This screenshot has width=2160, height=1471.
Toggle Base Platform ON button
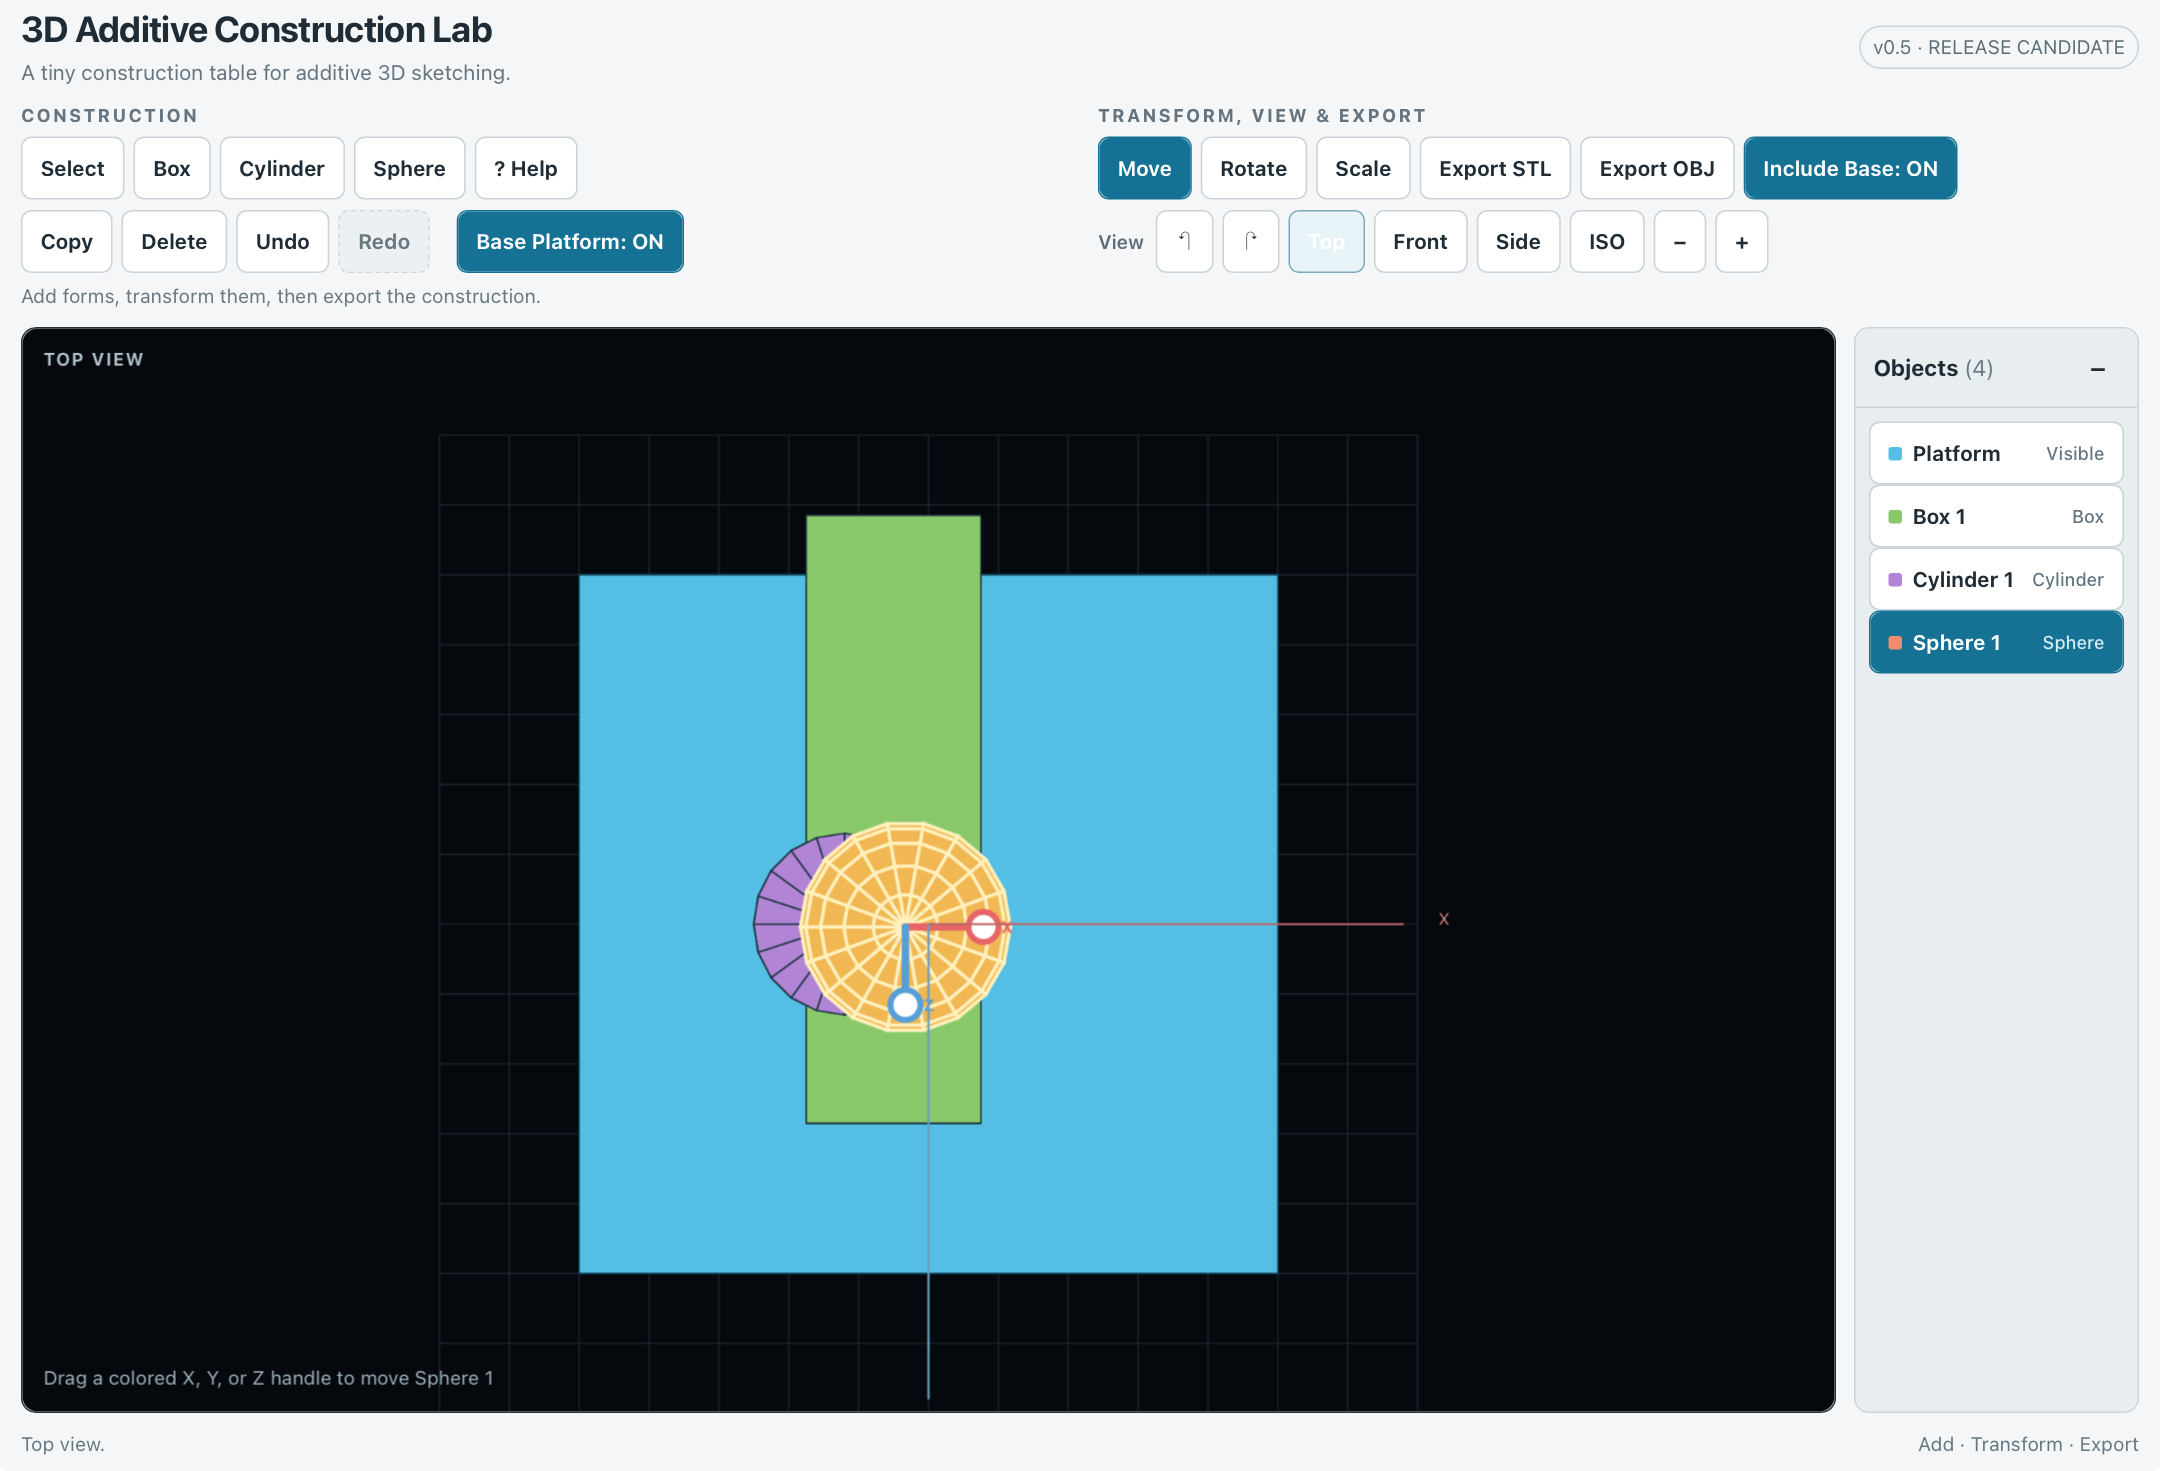(x=569, y=241)
